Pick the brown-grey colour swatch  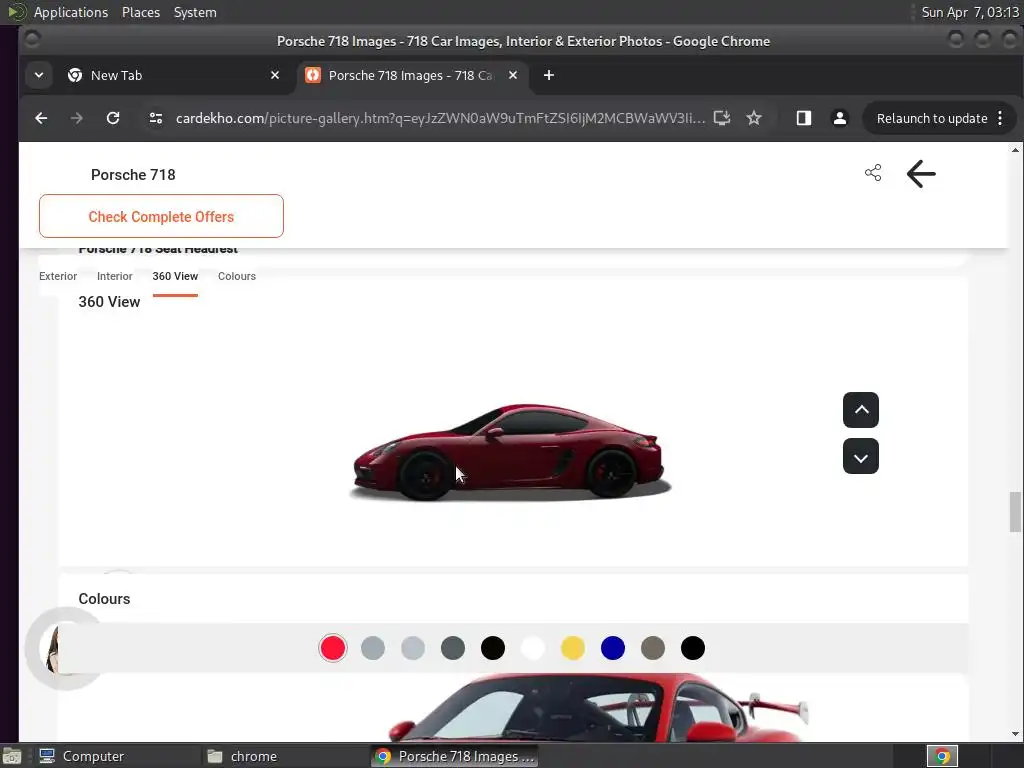pyautogui.click(x=652, y=648)
